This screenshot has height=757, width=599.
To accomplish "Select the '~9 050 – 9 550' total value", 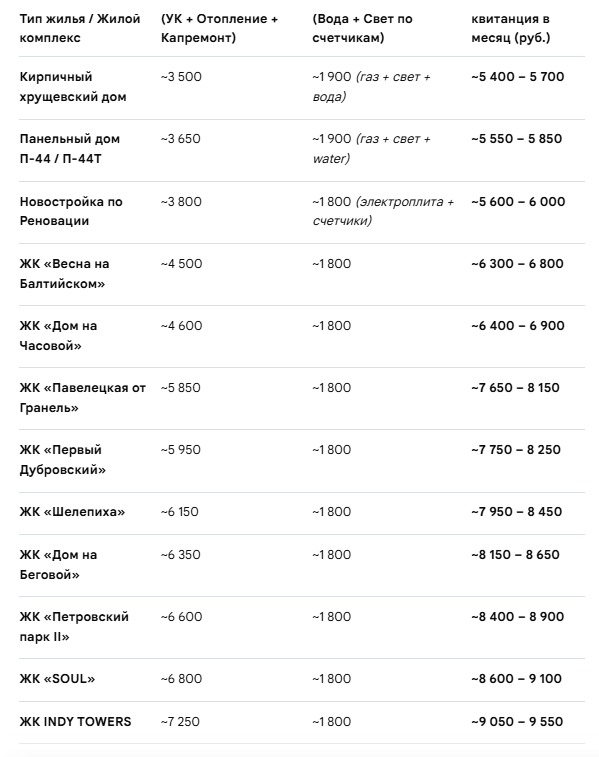I will (x=517, y=722).
